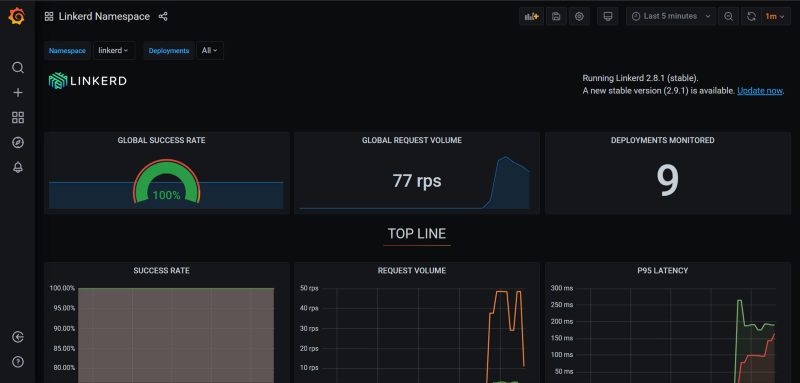The width and height of the screenshot is (800, 383).
Task: Add a panel with the chart-plus icon
Action: (531, 16)
